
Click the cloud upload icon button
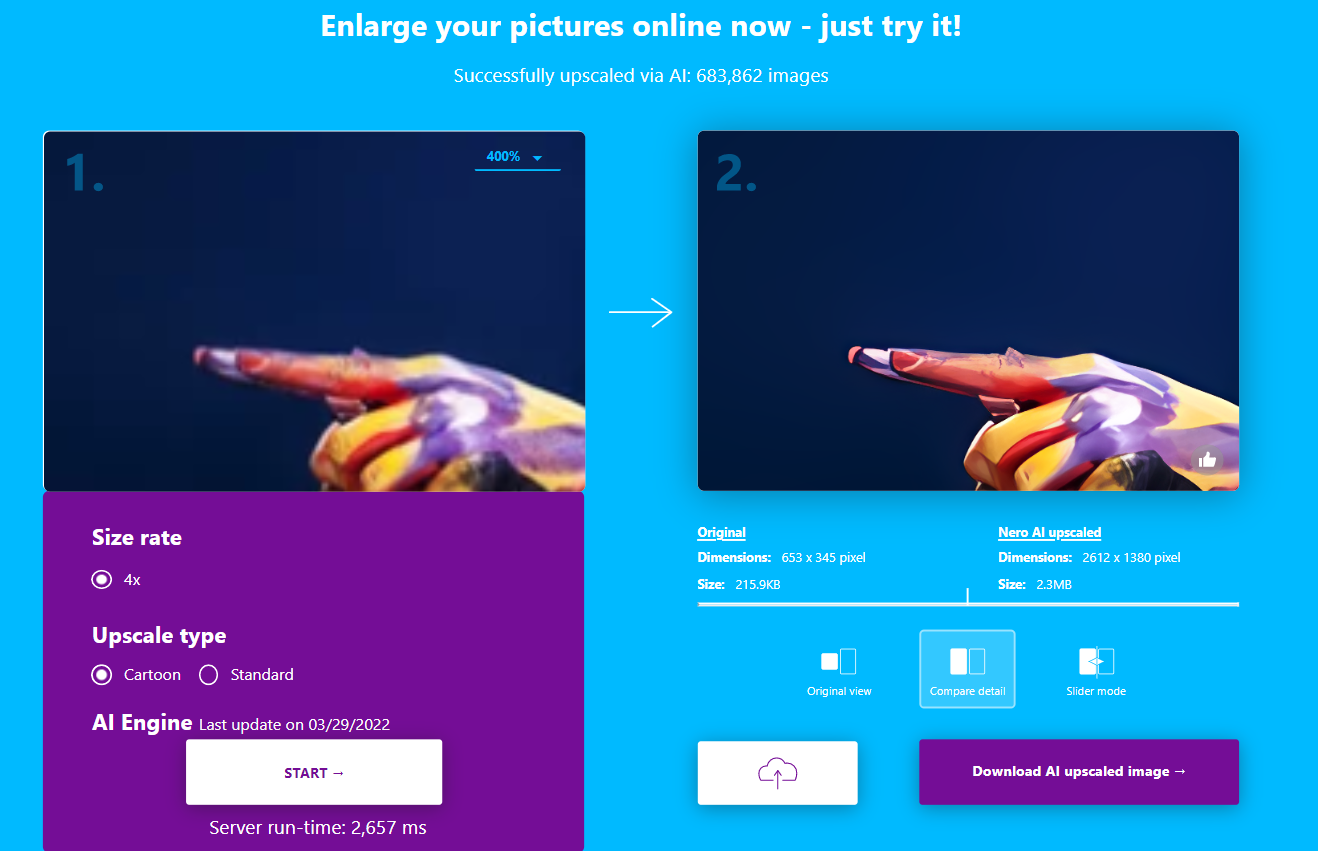click(777, 772)
